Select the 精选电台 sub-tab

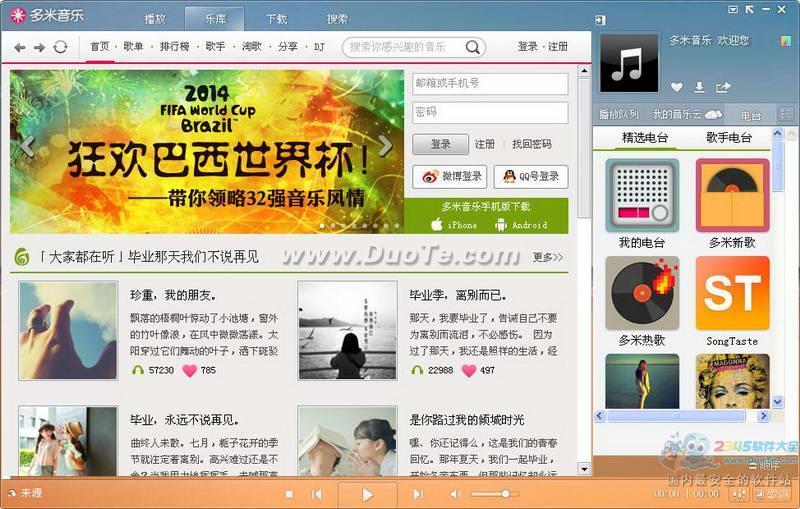tap(645, 138)
